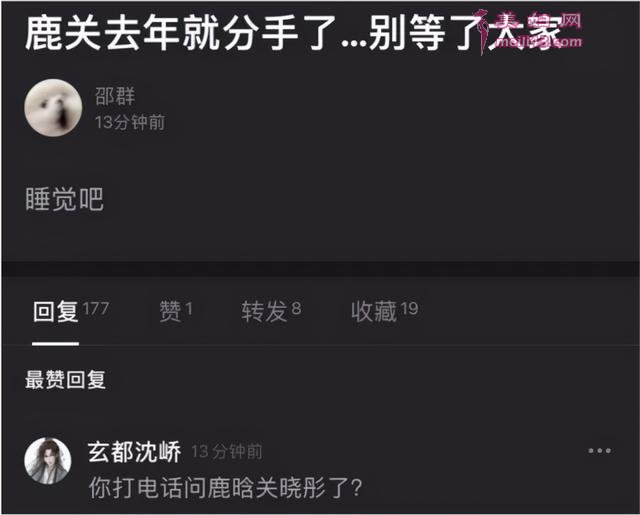This screenshot has width=640, height=515.
Task: Click the white underline indicator below 回复
Action: coord(56,344)
